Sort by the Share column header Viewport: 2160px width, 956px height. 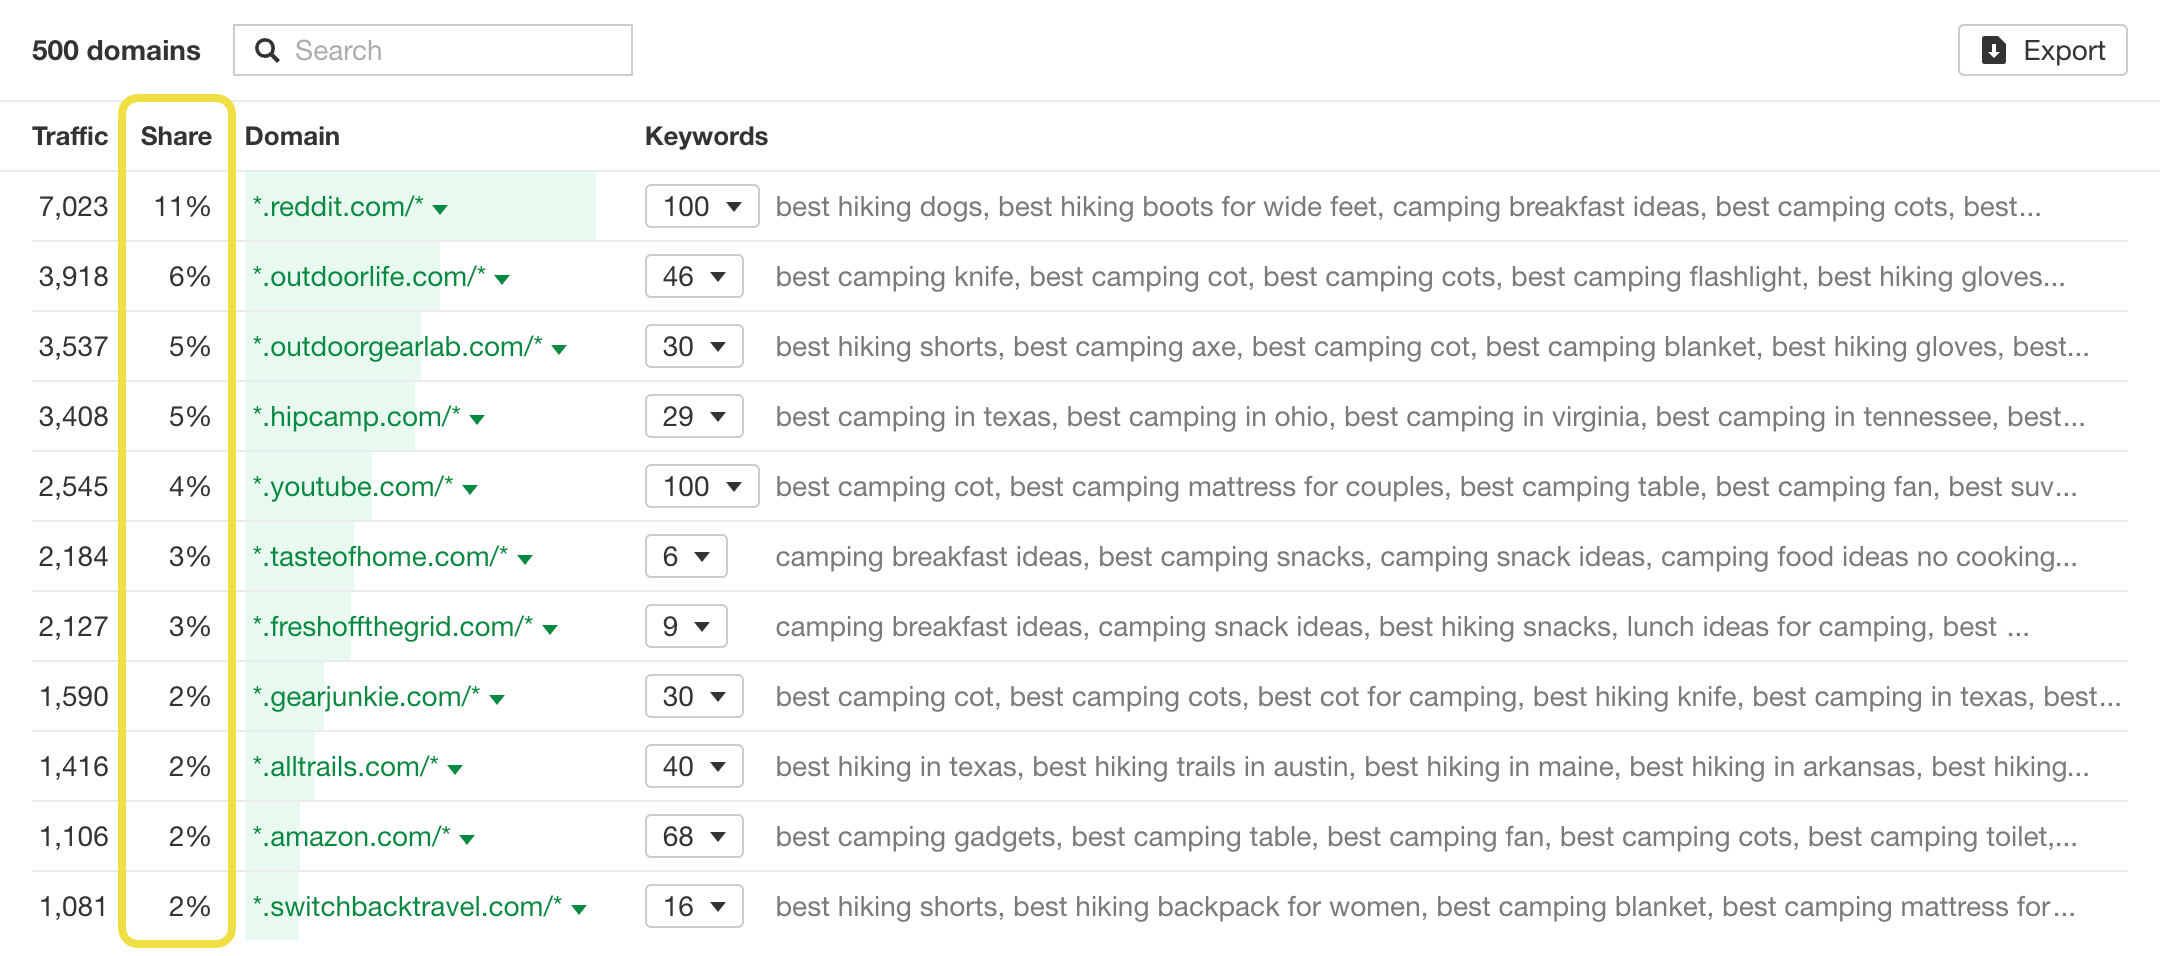click(176, 136)
